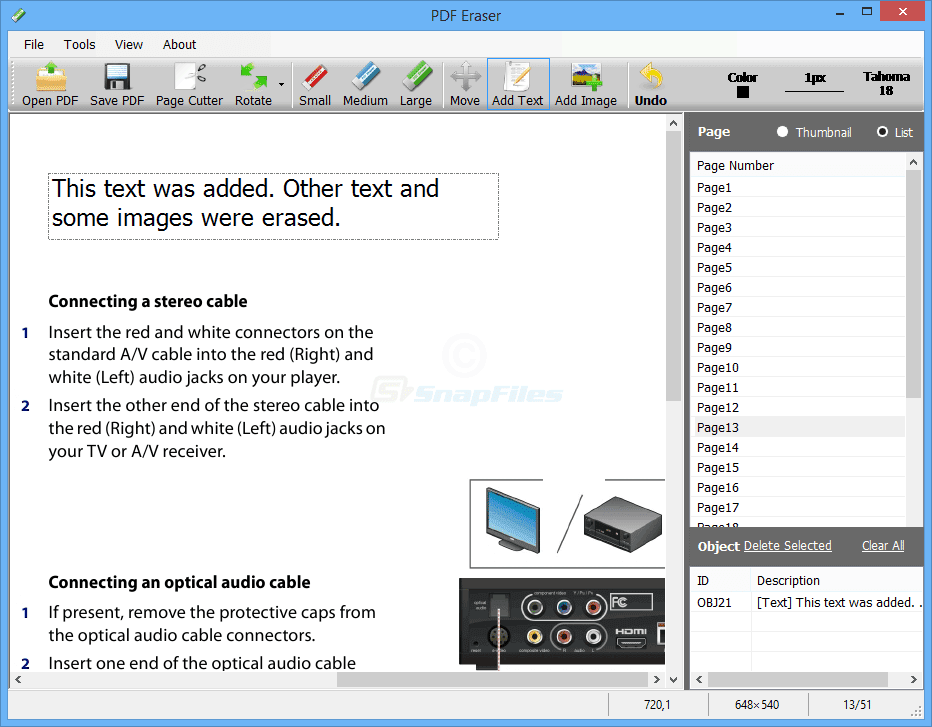Select the Page Cutter tool

click(189, 84)
